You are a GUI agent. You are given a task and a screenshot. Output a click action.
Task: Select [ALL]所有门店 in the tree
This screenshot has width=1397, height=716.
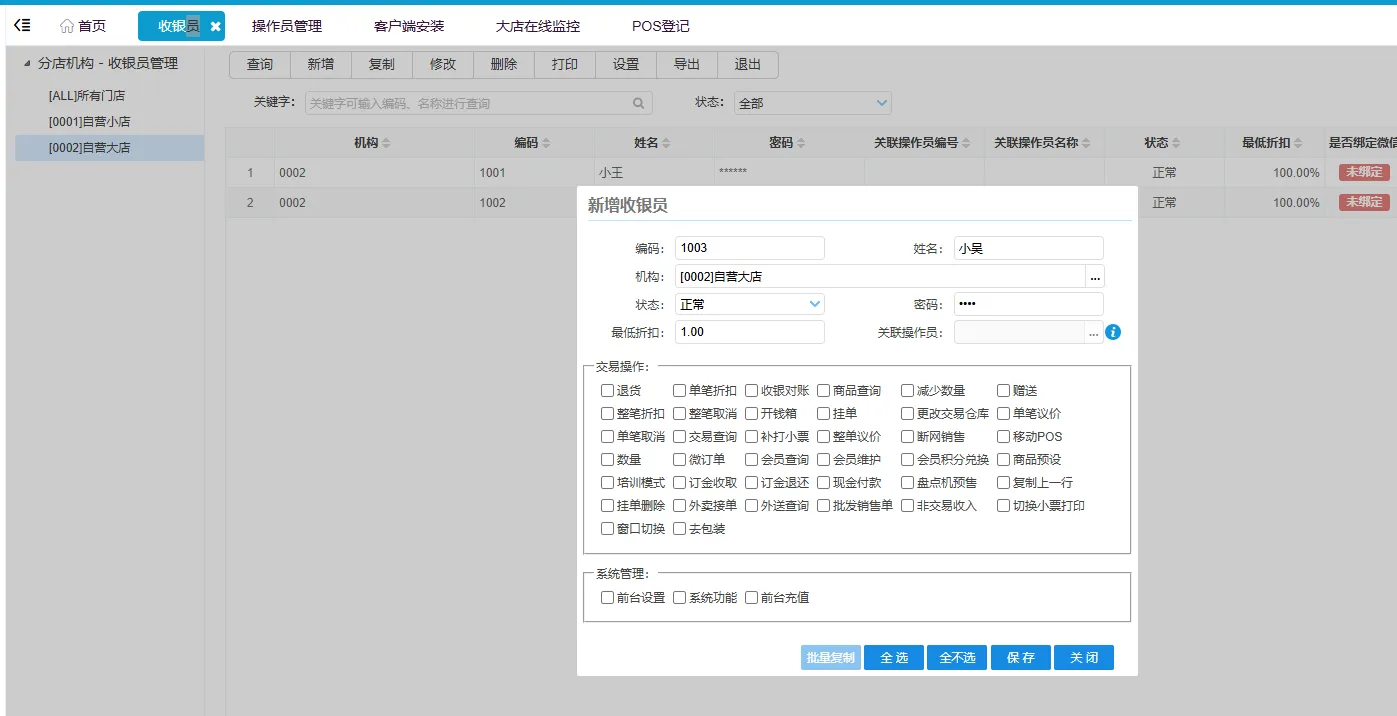[87, 96]
